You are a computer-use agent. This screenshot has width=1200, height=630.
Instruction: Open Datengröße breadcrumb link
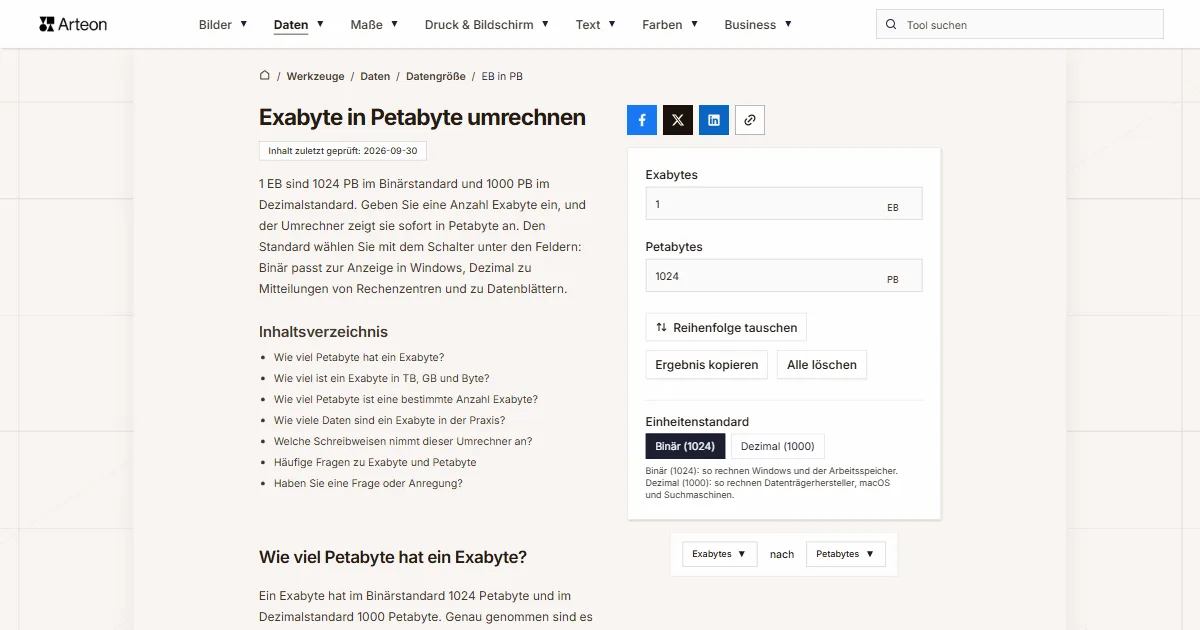click(436, 76)
